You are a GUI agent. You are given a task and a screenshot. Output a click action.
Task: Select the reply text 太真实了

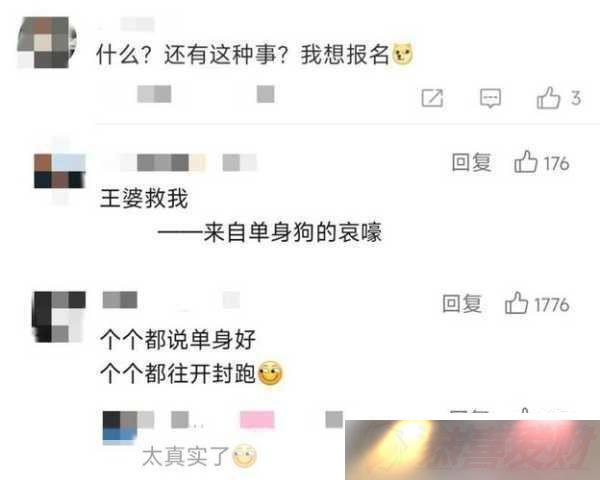pos(186,456)
